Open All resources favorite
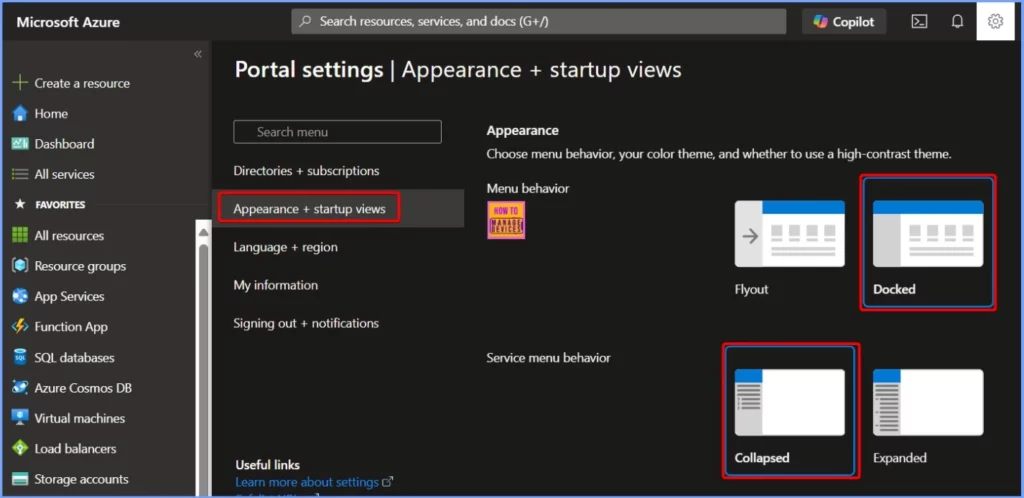1024x498 pixels. click(x=69, y=235)
